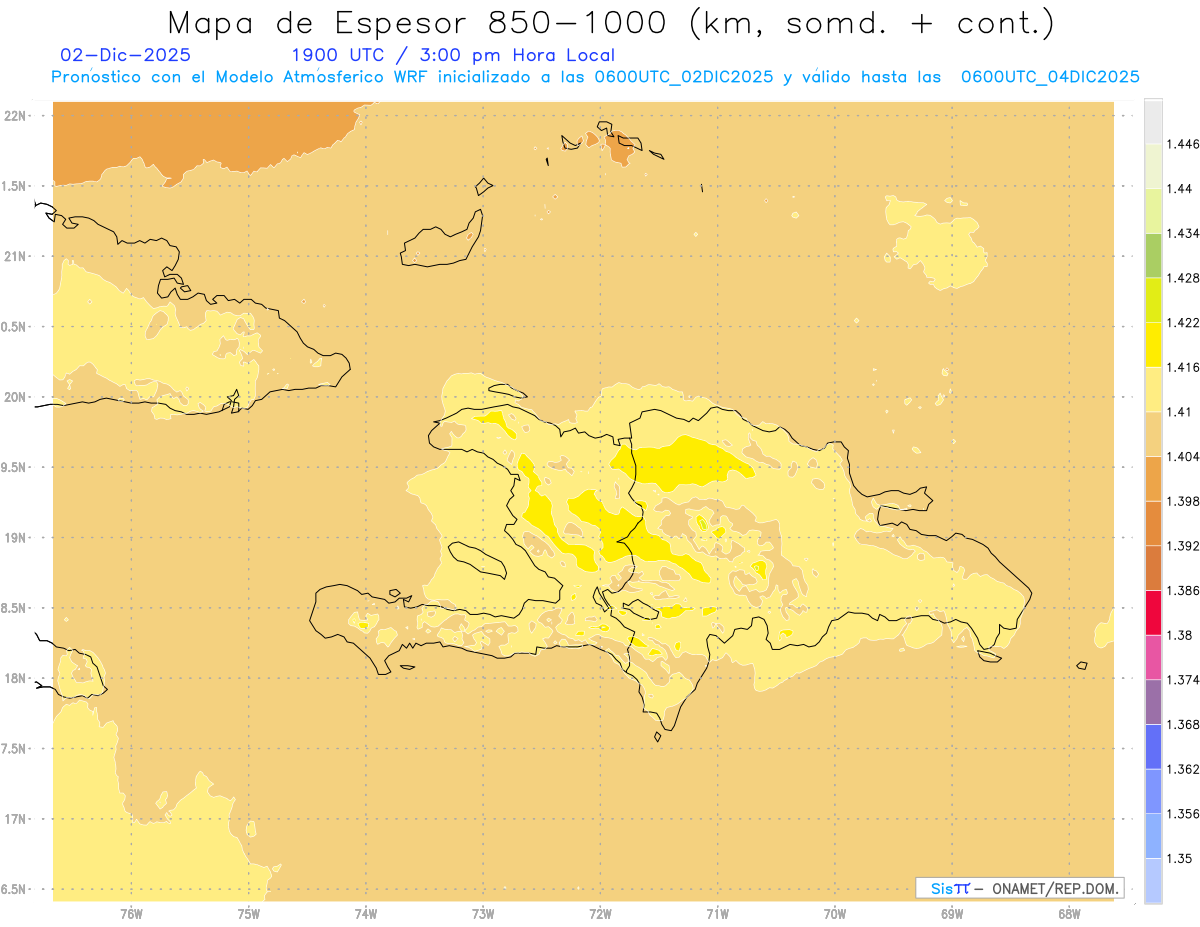Screen dimensions: 1200x927
Task: Click the '0600UTC_04DIC2025' valid-until timestamp
Action: [1050, 77]
